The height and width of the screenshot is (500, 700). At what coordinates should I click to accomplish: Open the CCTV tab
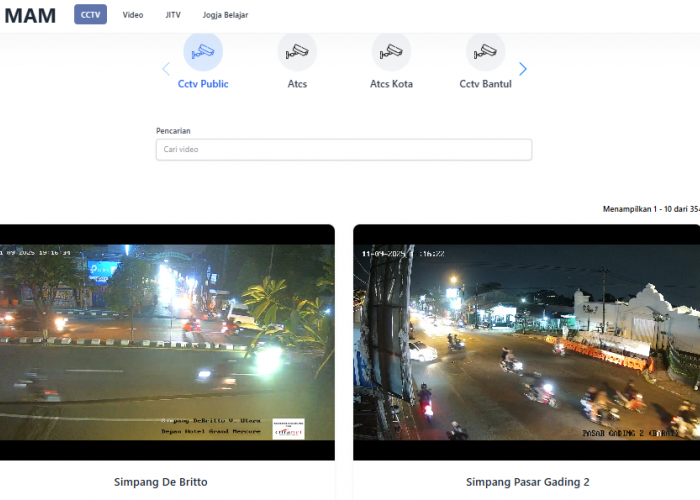click(90, 14)
